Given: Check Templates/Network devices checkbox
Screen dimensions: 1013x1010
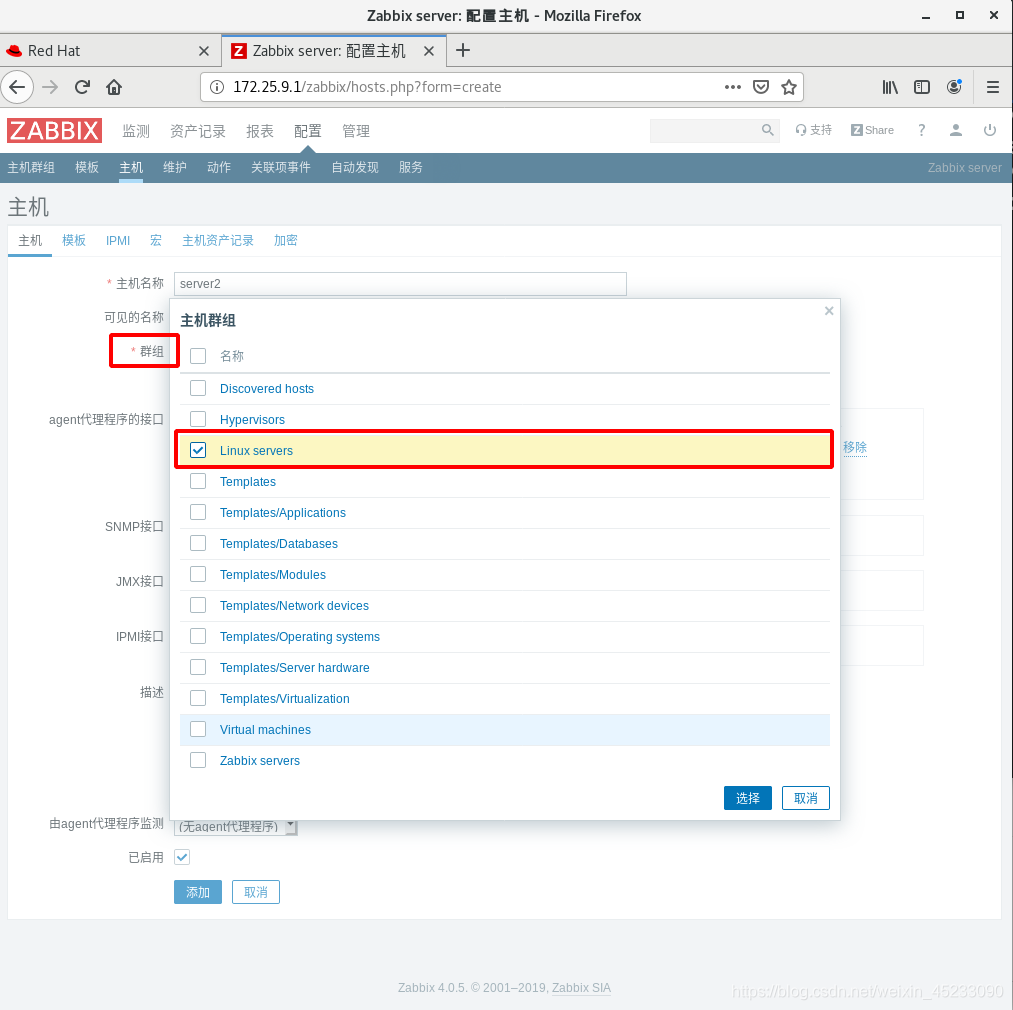Looking at the screenshot, I should click(198, 605).
